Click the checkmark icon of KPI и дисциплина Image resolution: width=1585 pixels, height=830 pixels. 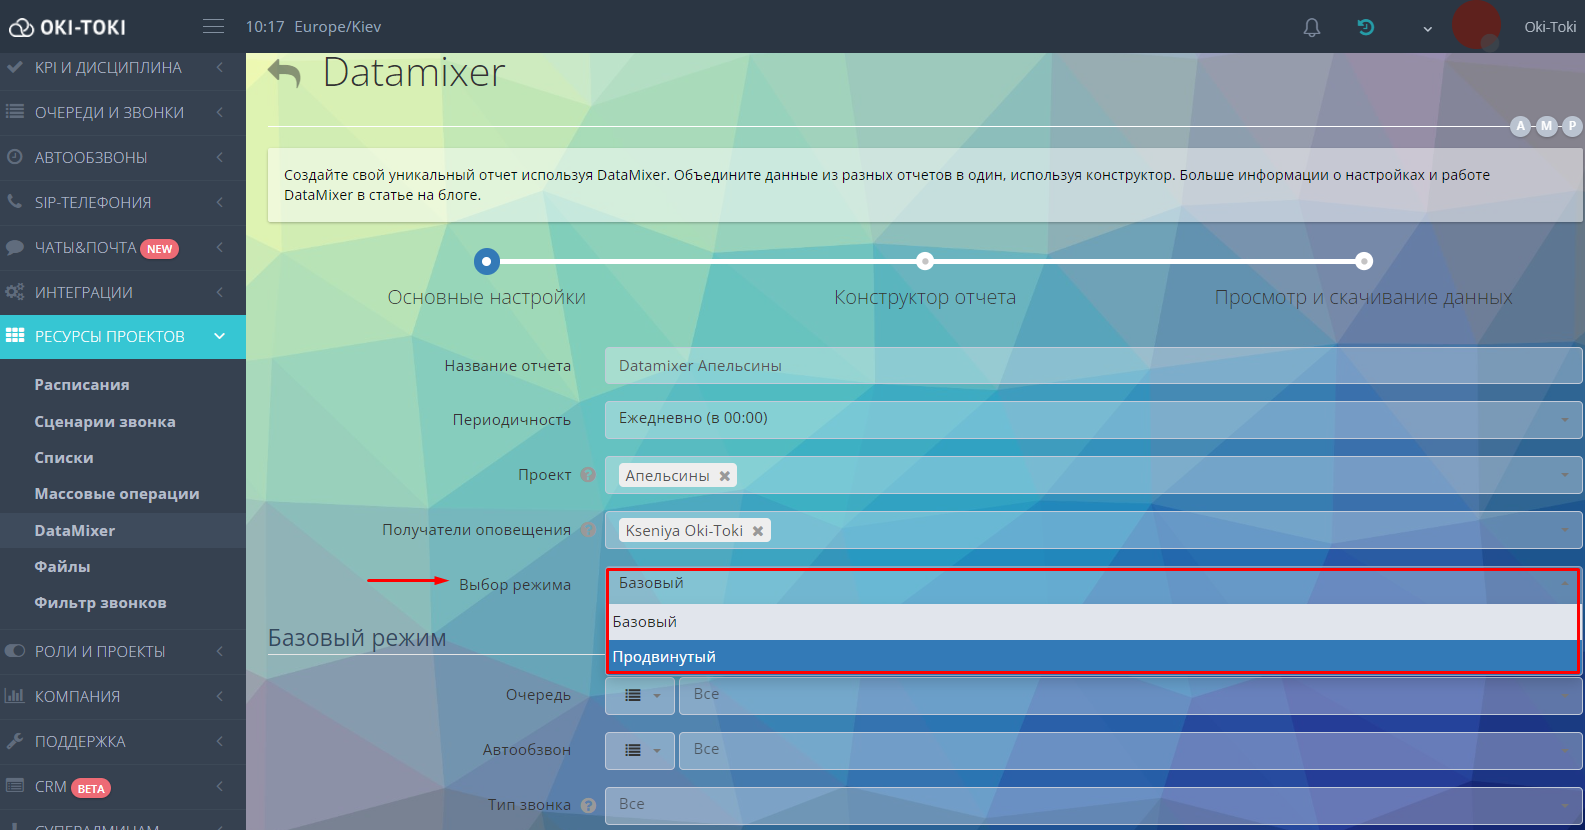pos(15,67)
